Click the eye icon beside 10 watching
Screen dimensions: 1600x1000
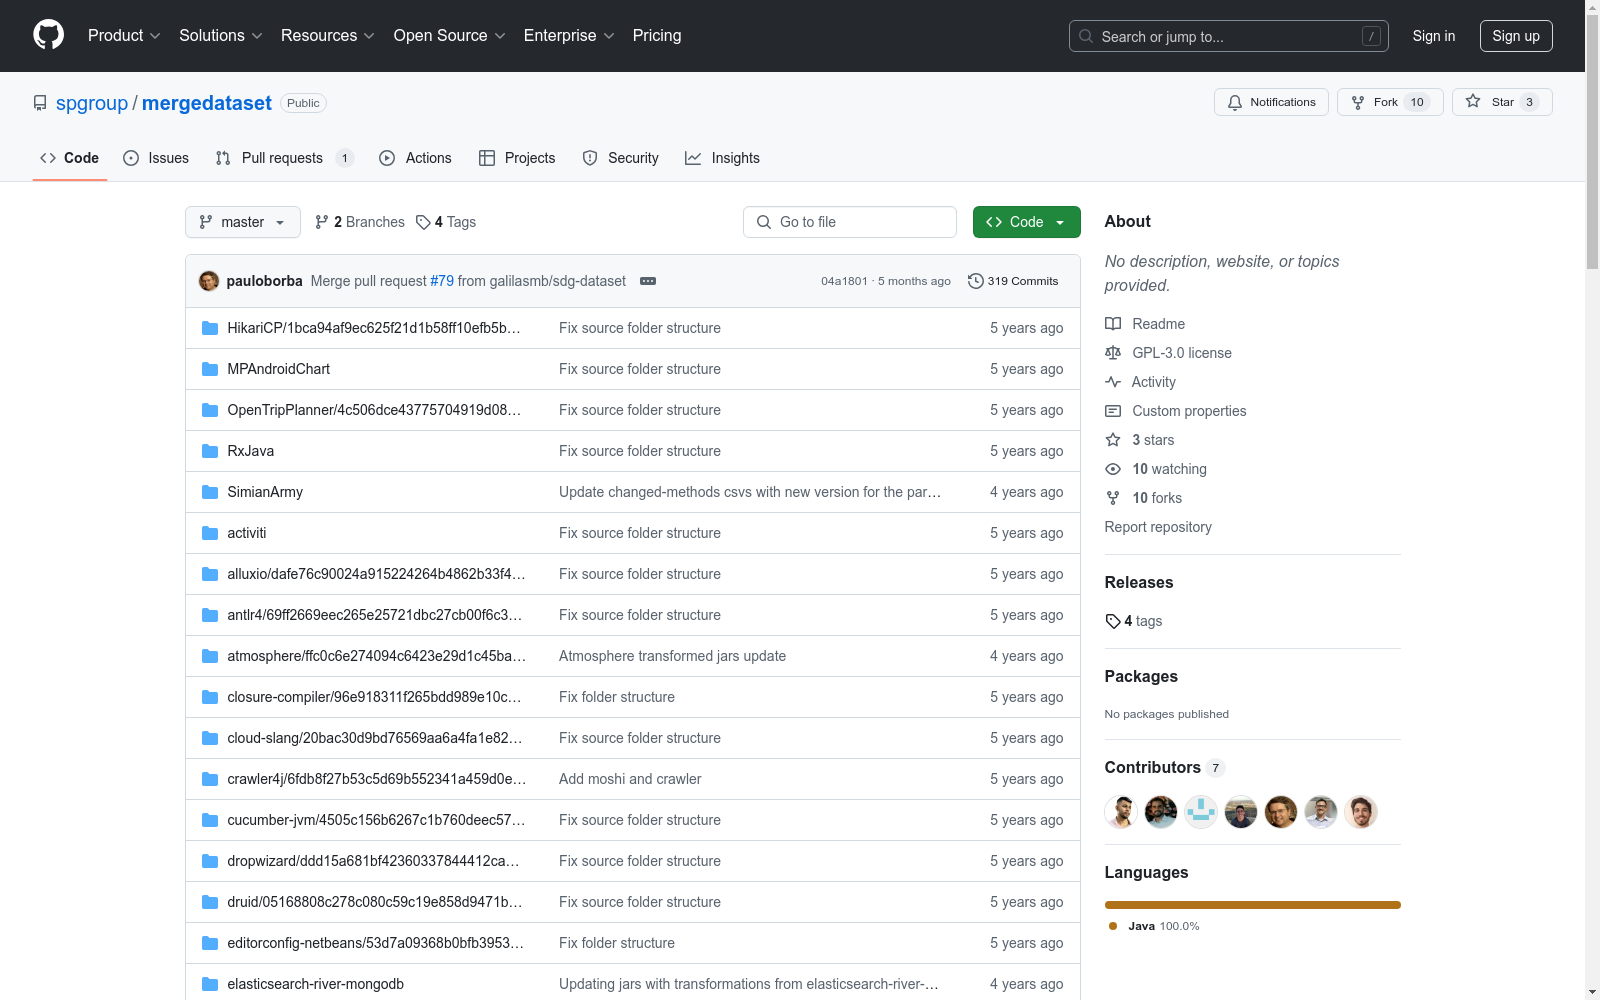point(1113,469)
